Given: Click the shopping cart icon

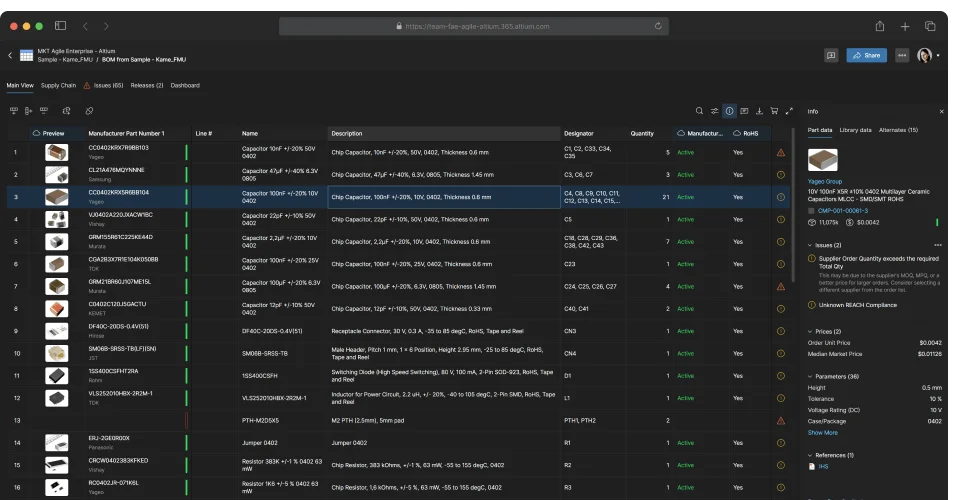Looking at the screenshot, I should click(774, 111).
